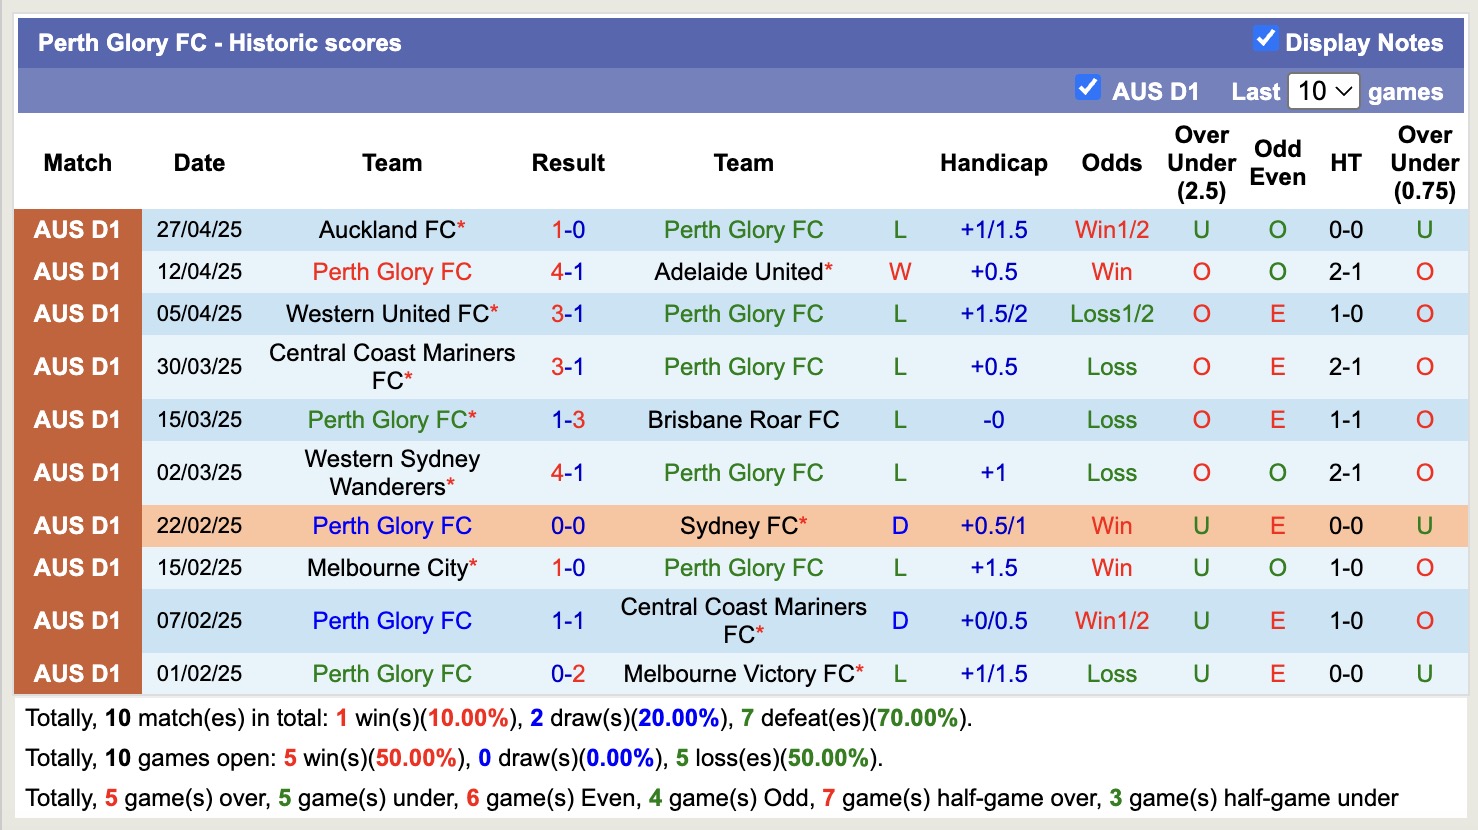Open Perth Glory FC team page
Screen dimensions: 1478x830
pos(742,230)
